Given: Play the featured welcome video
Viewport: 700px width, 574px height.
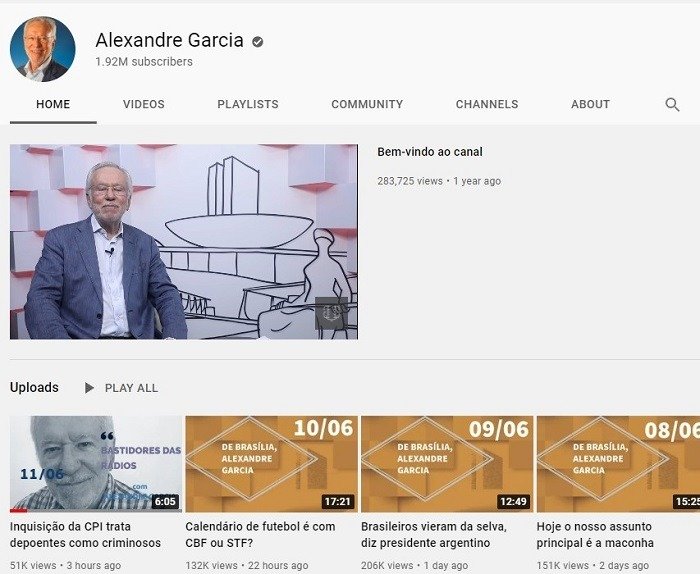Looking at the screenshot, I should click(184, 242).
